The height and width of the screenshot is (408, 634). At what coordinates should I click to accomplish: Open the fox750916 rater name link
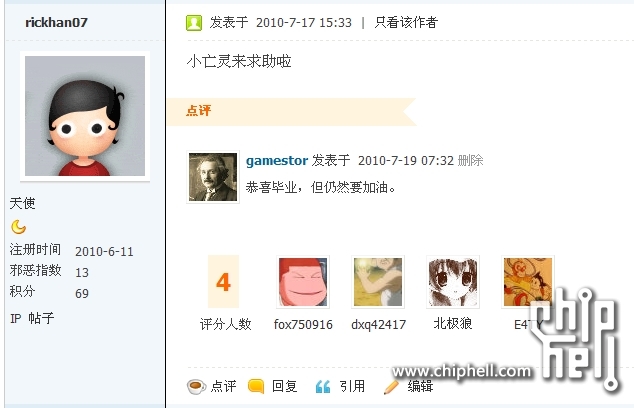[303, 324]
